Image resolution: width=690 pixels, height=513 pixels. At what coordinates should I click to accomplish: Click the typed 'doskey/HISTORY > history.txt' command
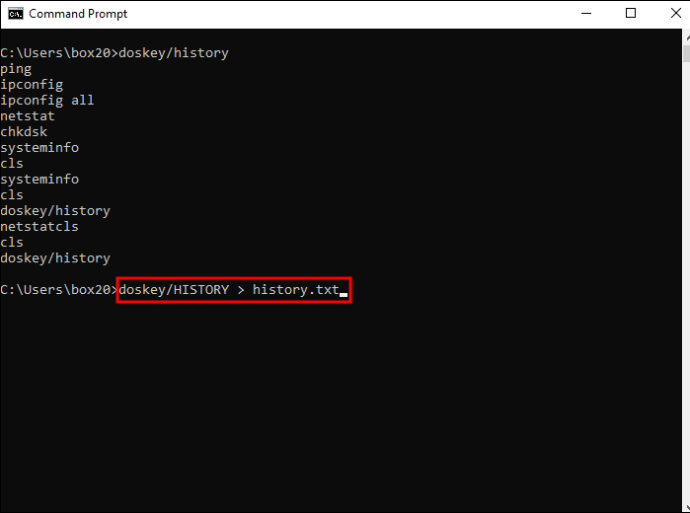coord(229,290)
